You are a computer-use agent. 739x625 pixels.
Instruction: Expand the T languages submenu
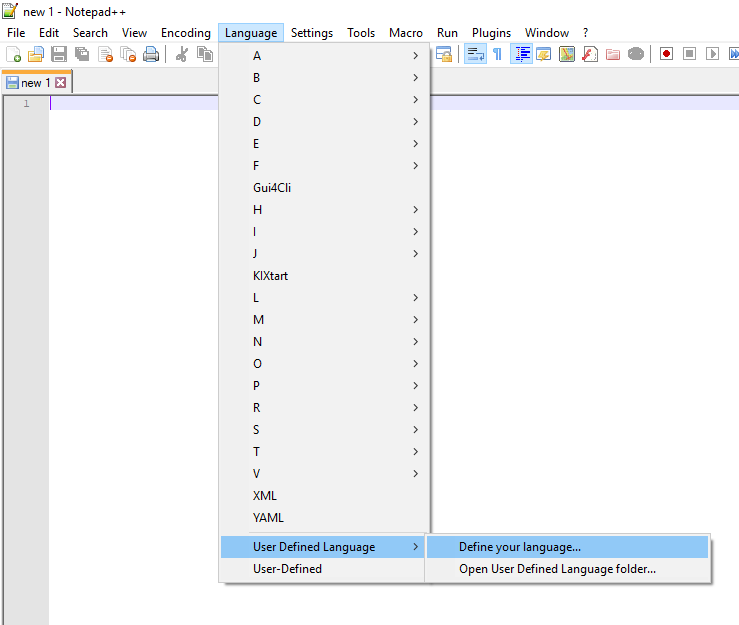pyautogui.click(x=325, y=452)
